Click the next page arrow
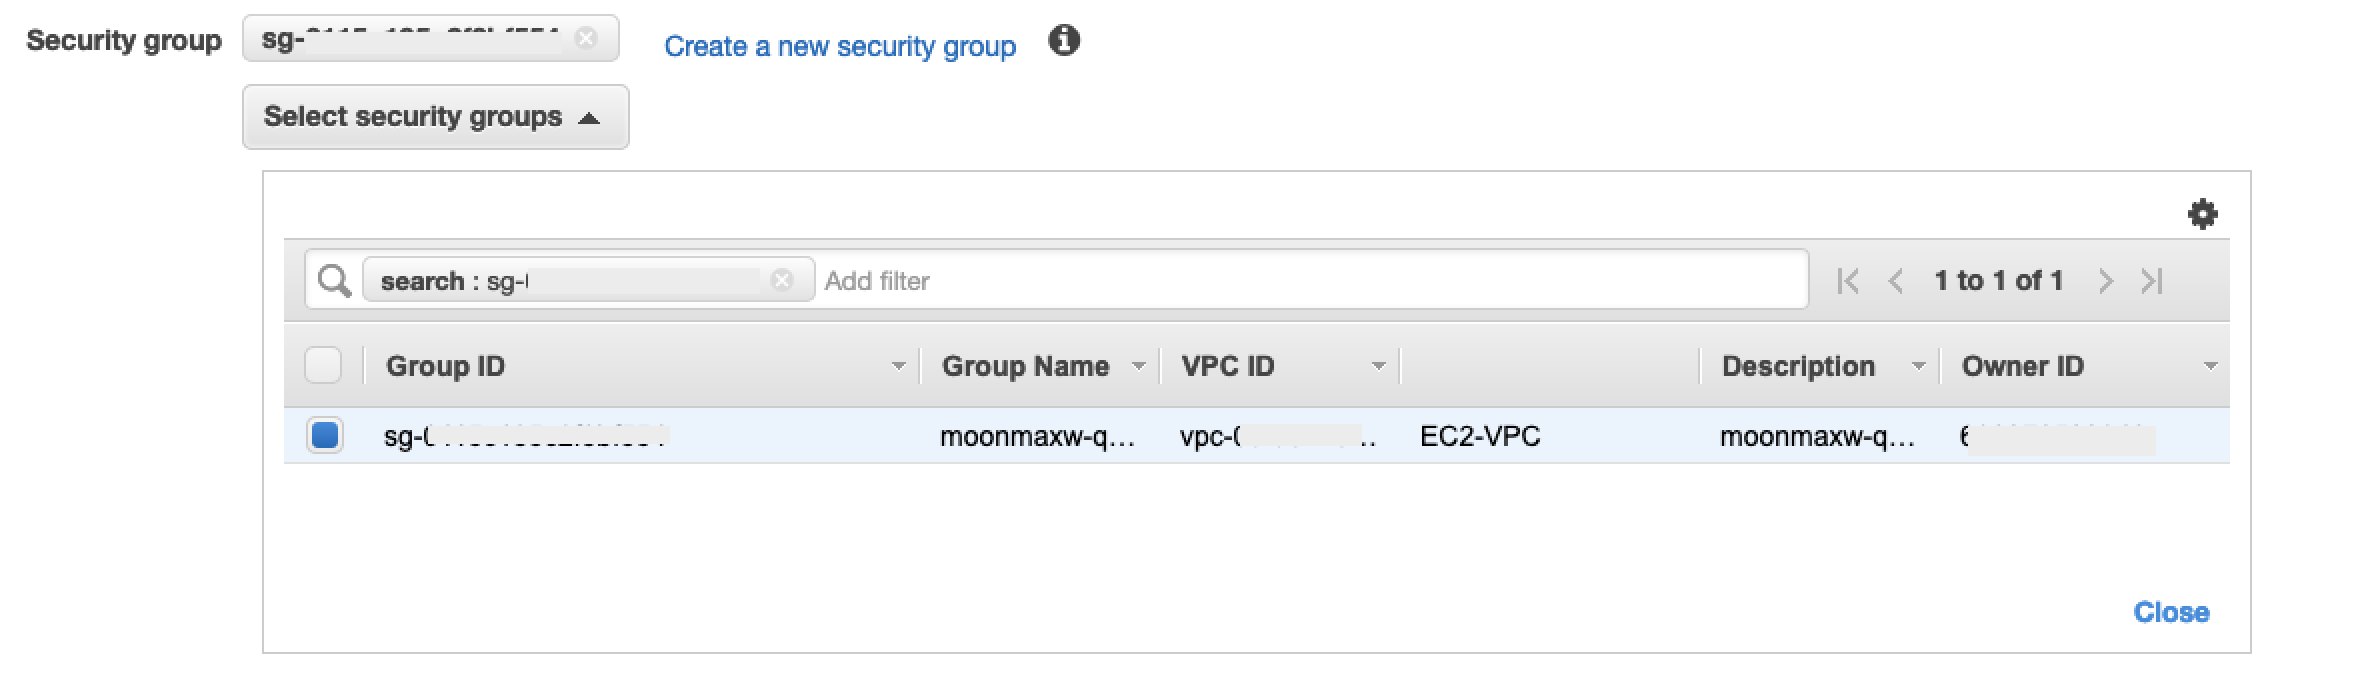 pos(2107,281)
